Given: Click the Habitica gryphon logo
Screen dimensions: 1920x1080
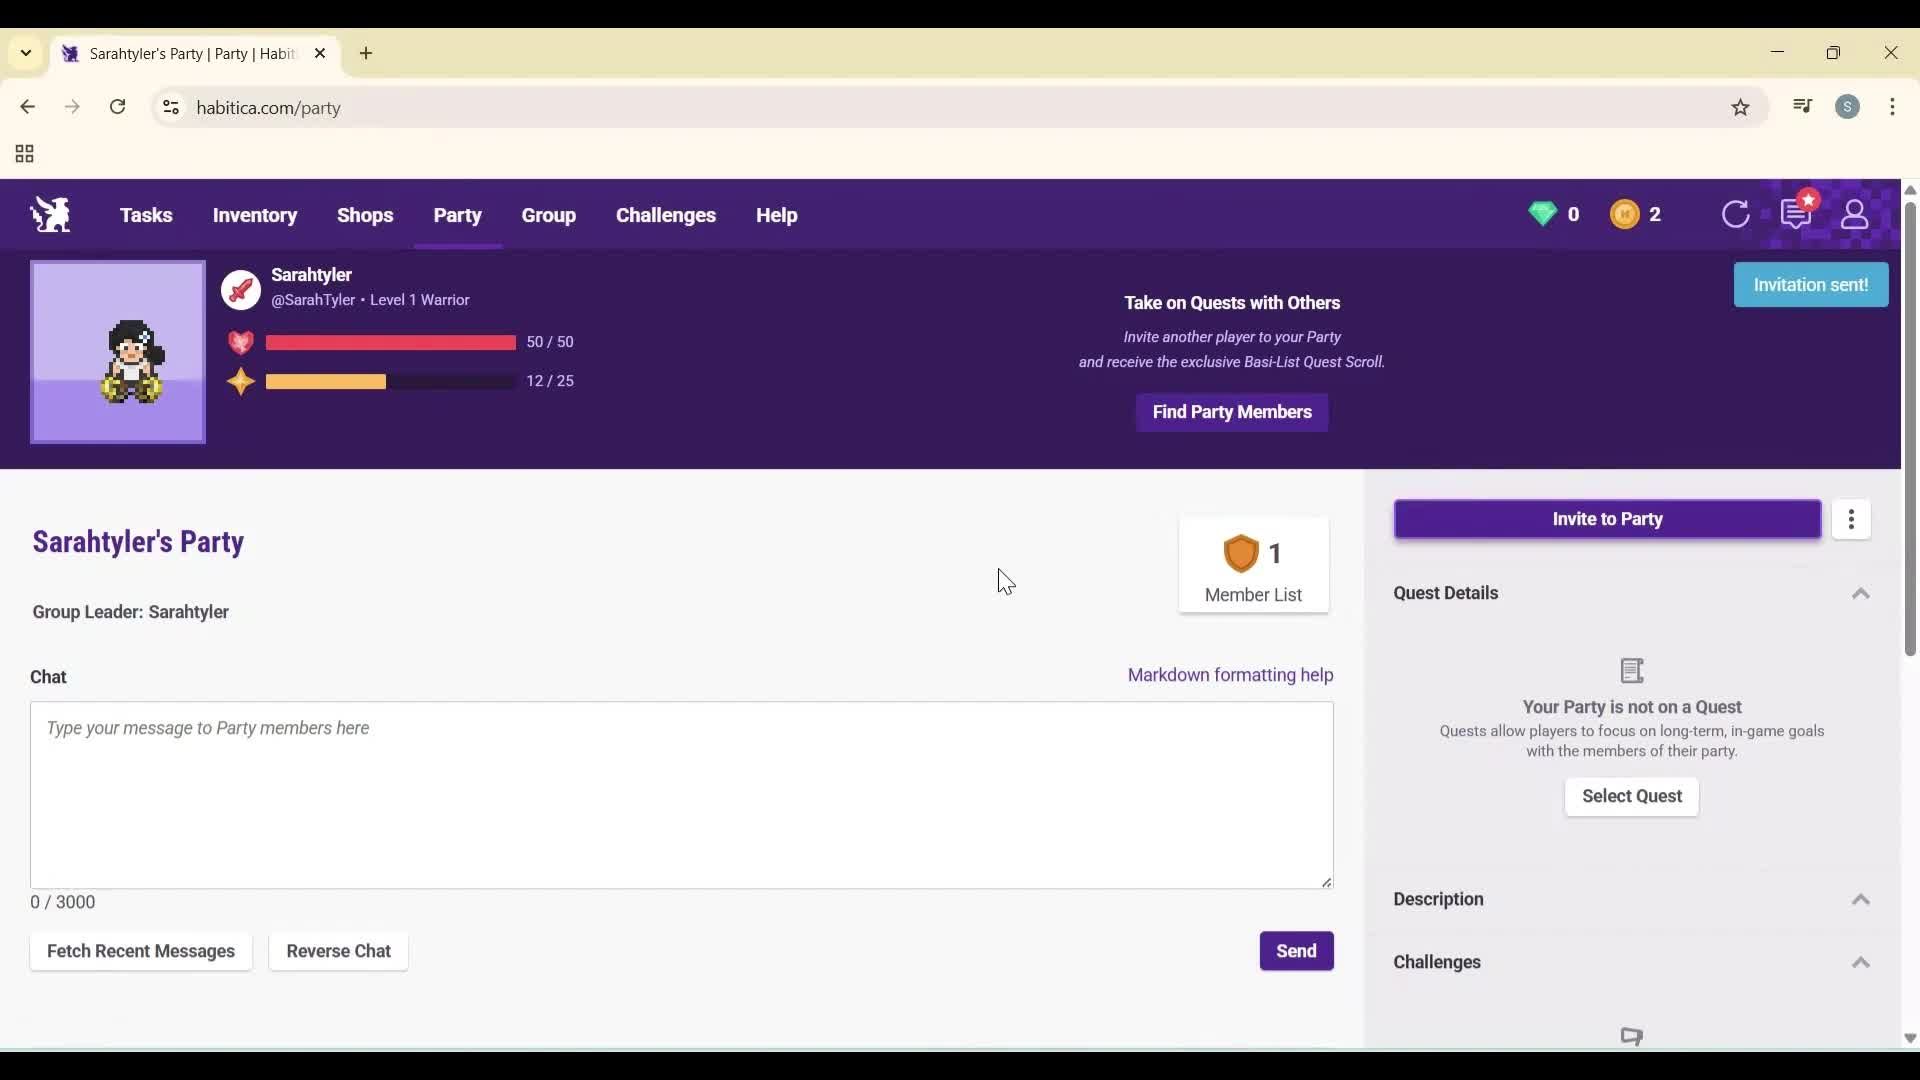Looking at the screenshot, I should click(50, 214).
